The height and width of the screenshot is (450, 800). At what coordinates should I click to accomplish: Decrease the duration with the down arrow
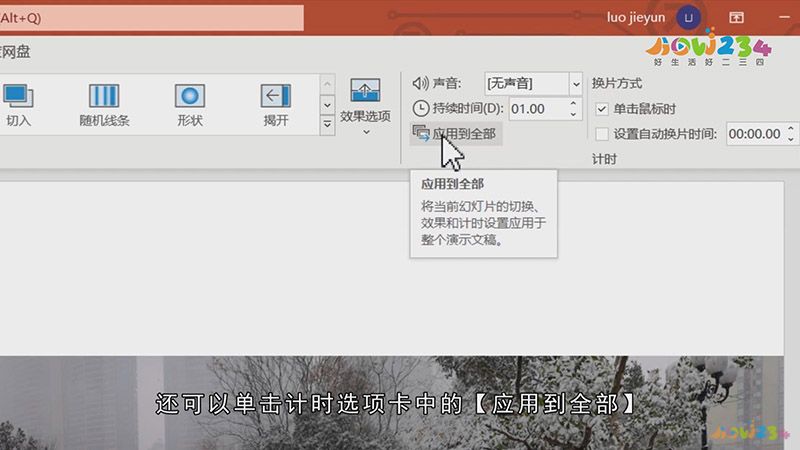(573, 114)
